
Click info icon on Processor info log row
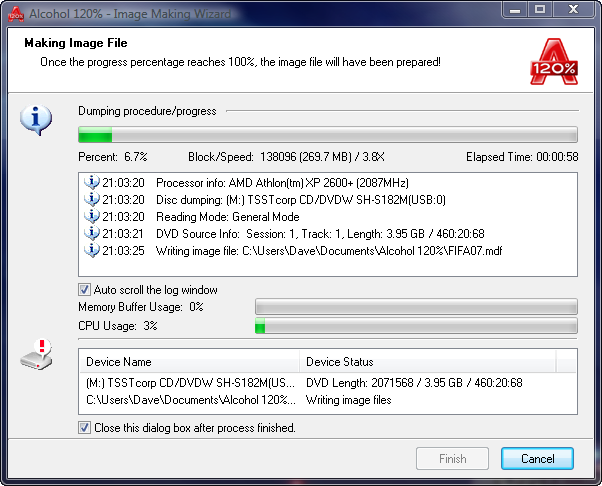pos(91,182)
